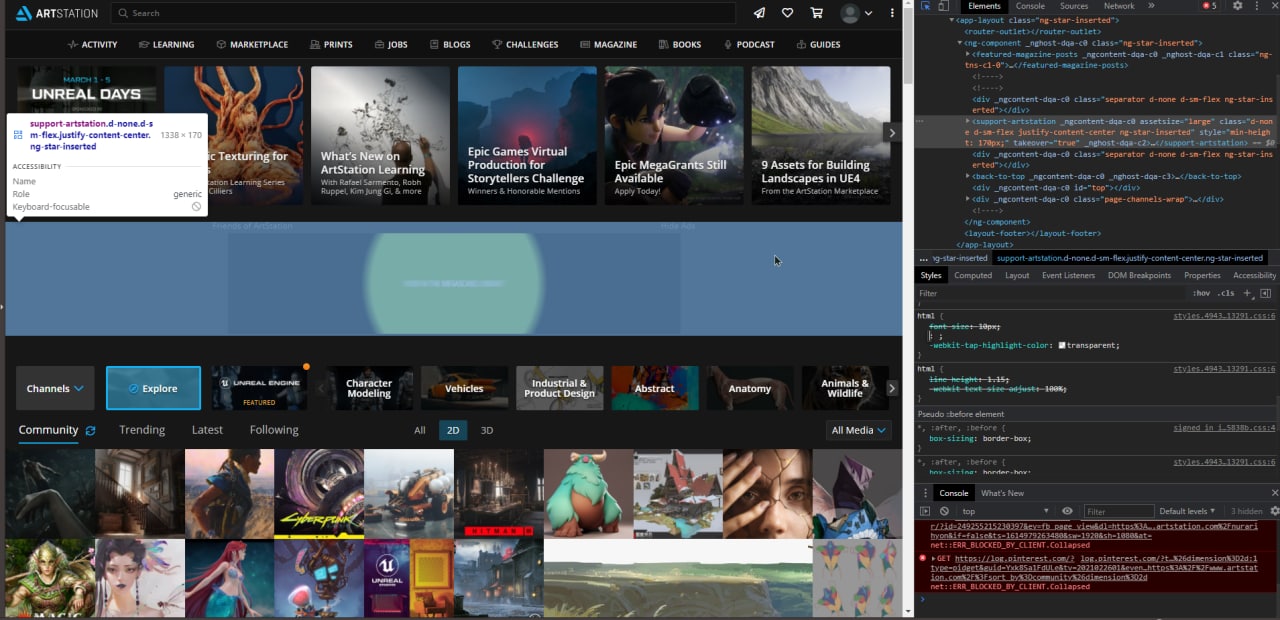The image size is (1280, 620).
Task: Open the Unreal Days featured card
Action: (x=86, y=88)
